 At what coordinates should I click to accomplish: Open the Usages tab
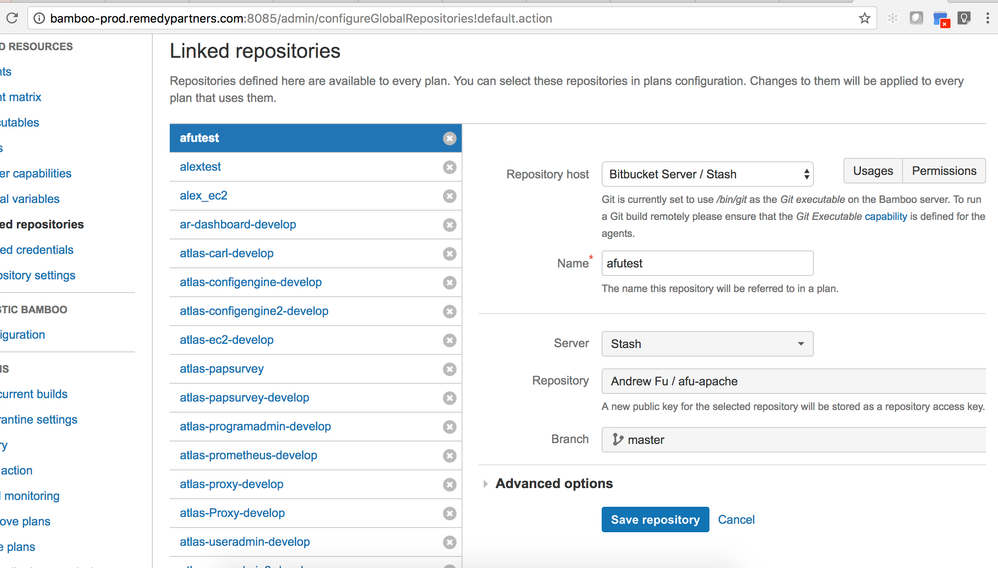873,171
